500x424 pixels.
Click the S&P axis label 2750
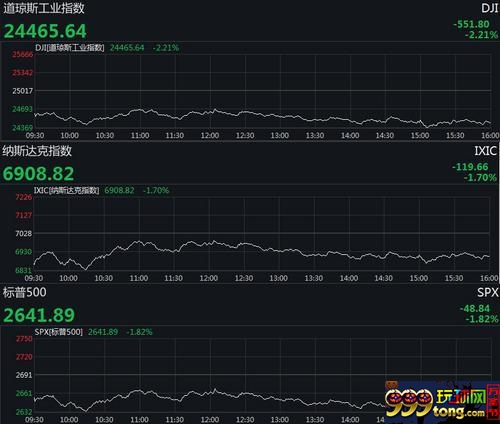click(x=24, y=339)
